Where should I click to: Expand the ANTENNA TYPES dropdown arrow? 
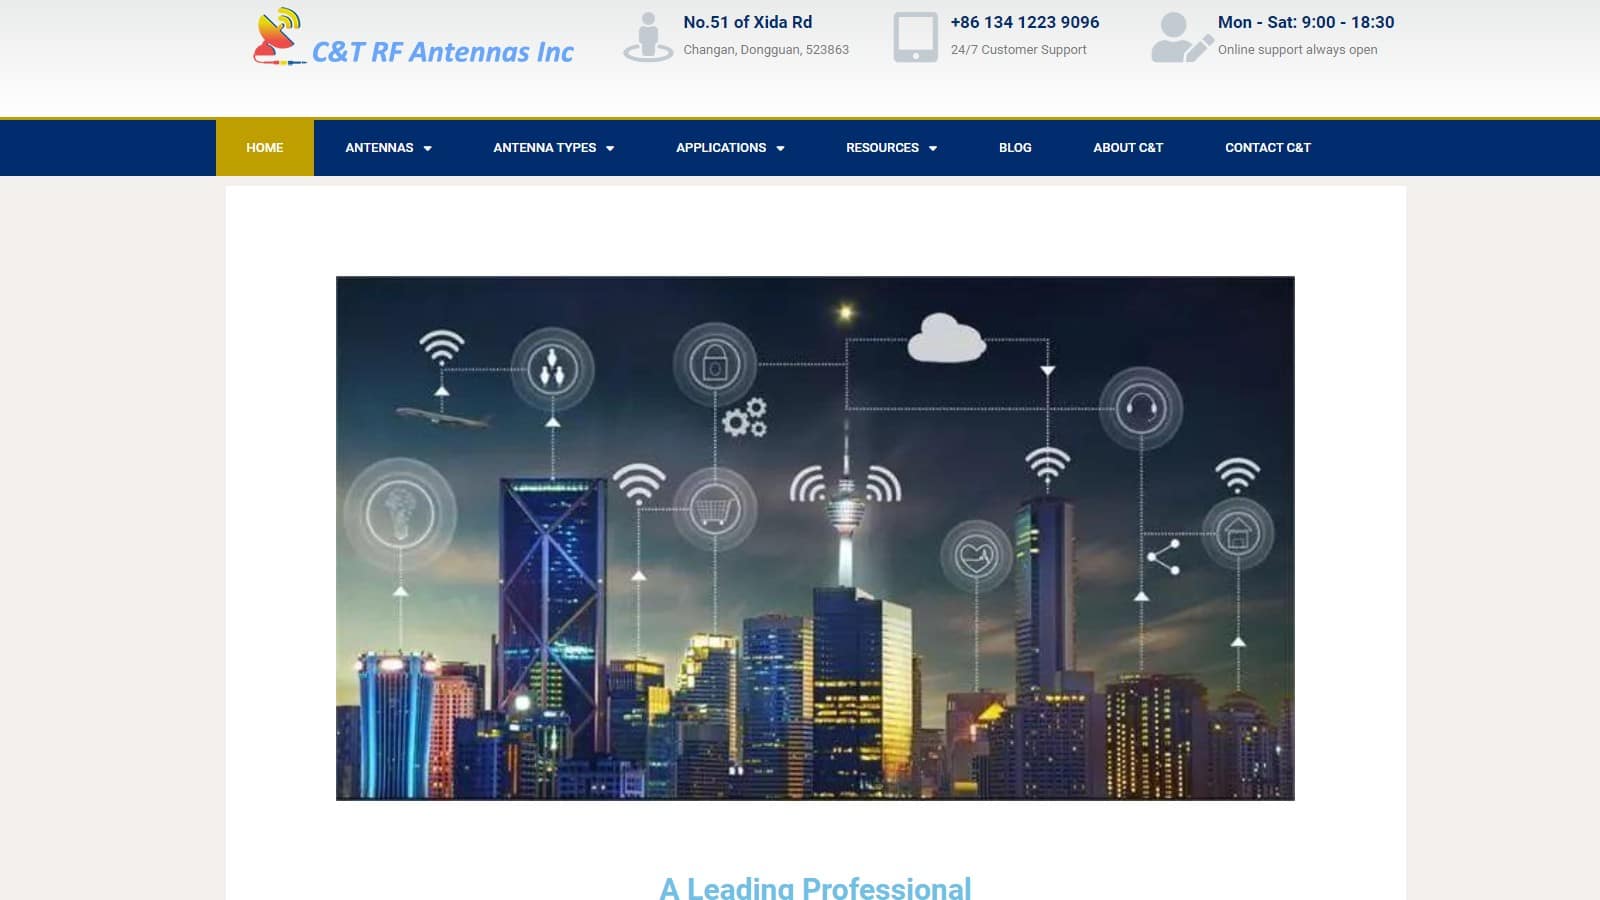[610, 149]
